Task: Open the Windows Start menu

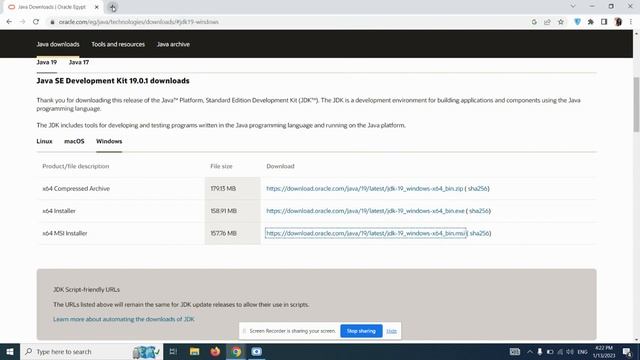Action: click(x=10, y=351)
